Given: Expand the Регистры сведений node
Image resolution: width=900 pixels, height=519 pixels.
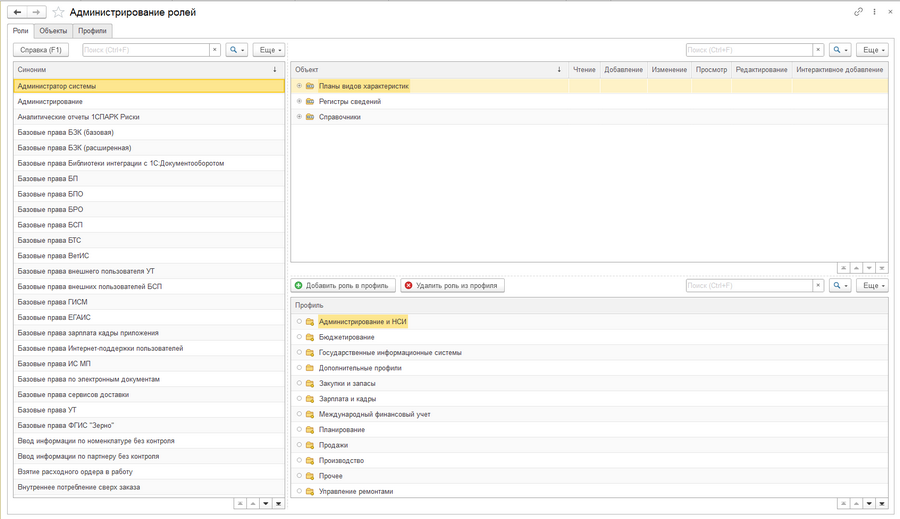Looking at the screenshot, I should tap(299, 101).
